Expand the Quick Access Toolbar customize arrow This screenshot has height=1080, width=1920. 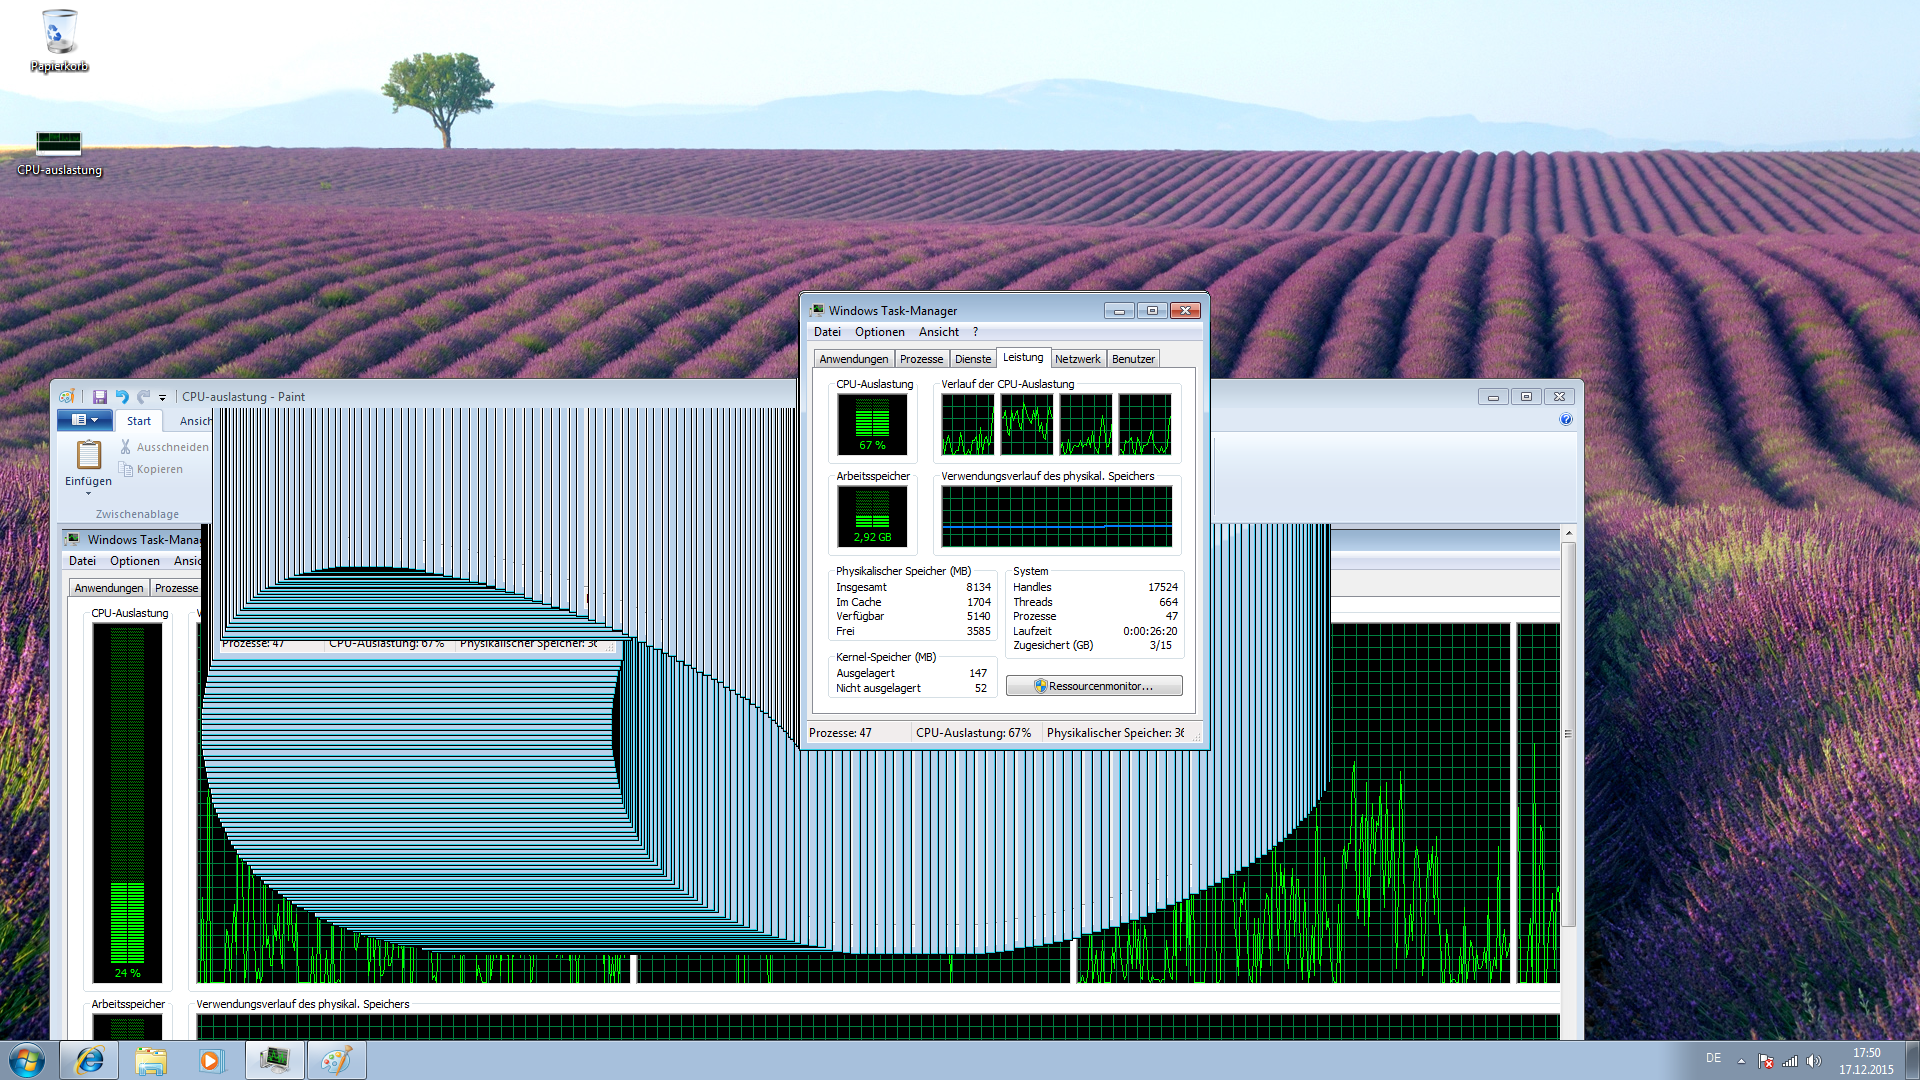(x=162, y=398)
